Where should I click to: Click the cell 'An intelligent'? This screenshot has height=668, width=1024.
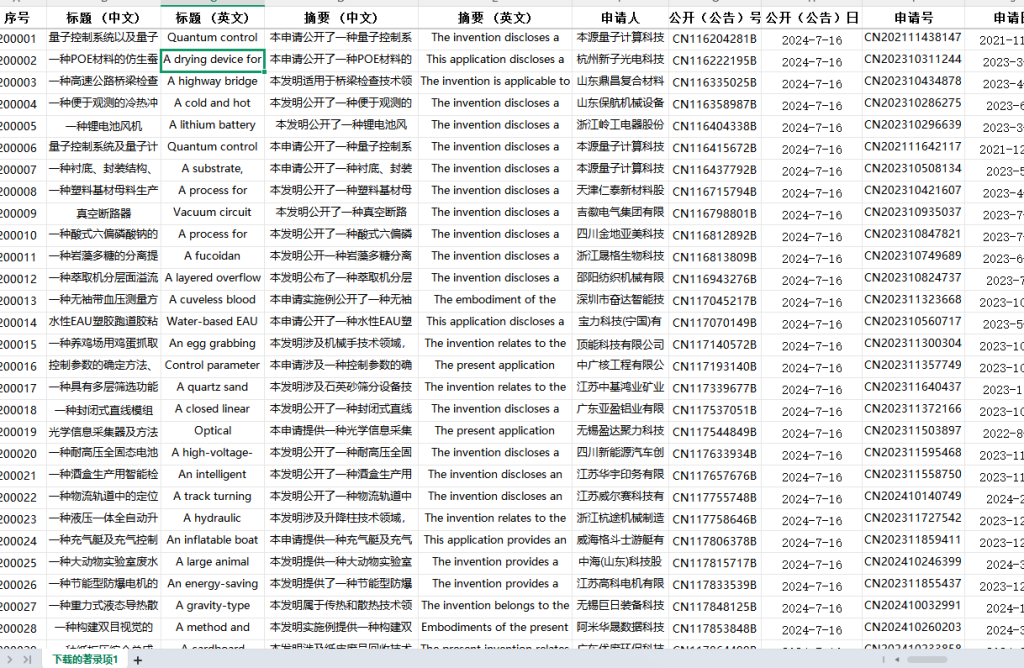click(x=212, y=475)
